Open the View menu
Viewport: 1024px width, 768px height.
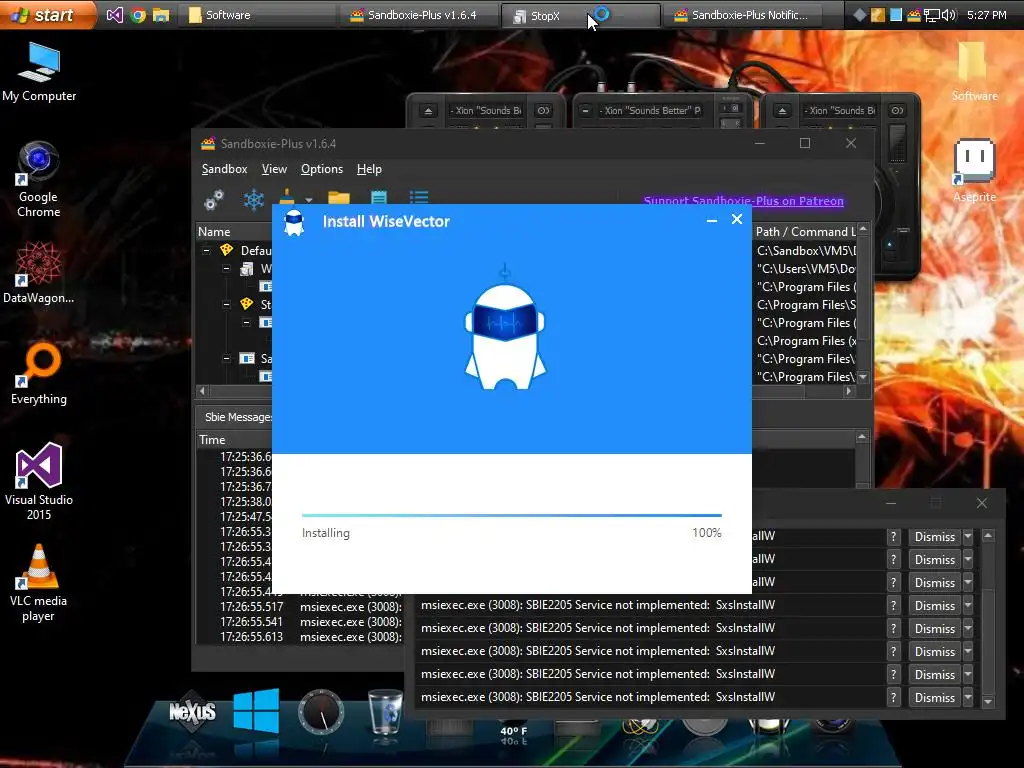point(274,169)
